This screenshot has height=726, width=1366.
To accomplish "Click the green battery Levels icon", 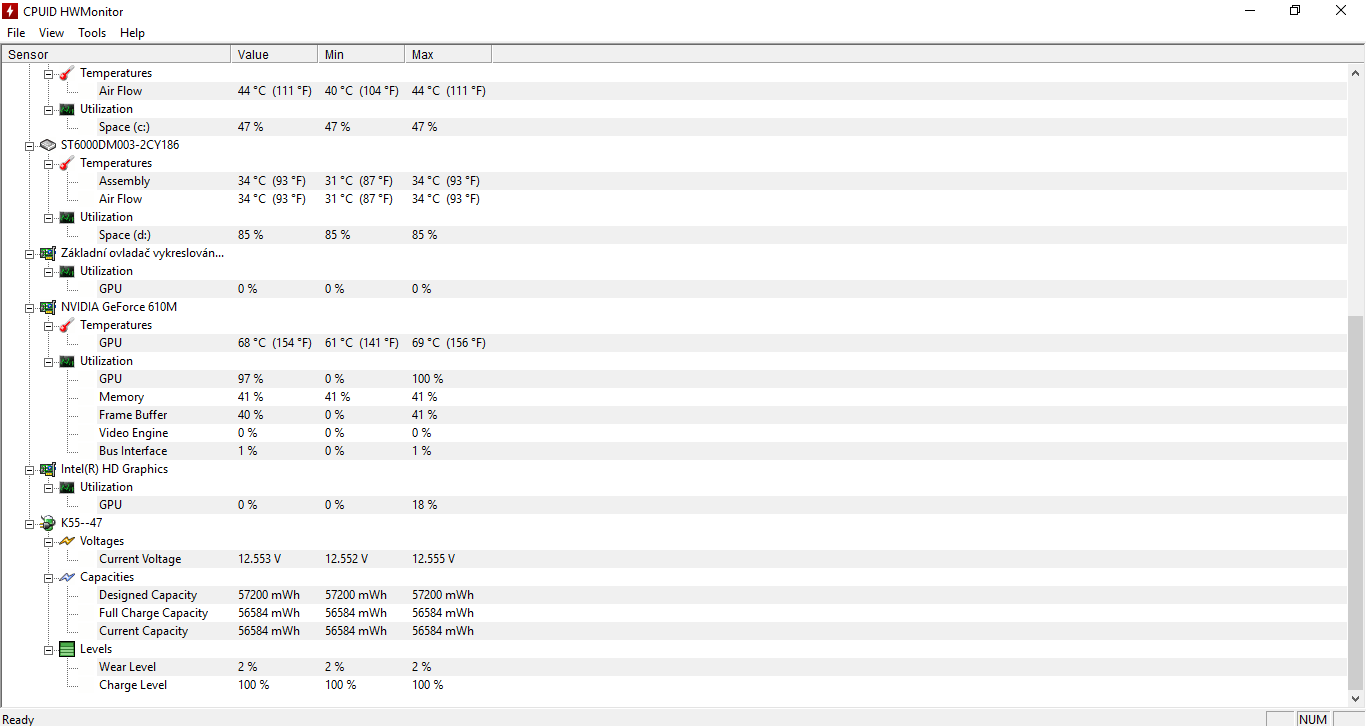I will tap(67, 649).
